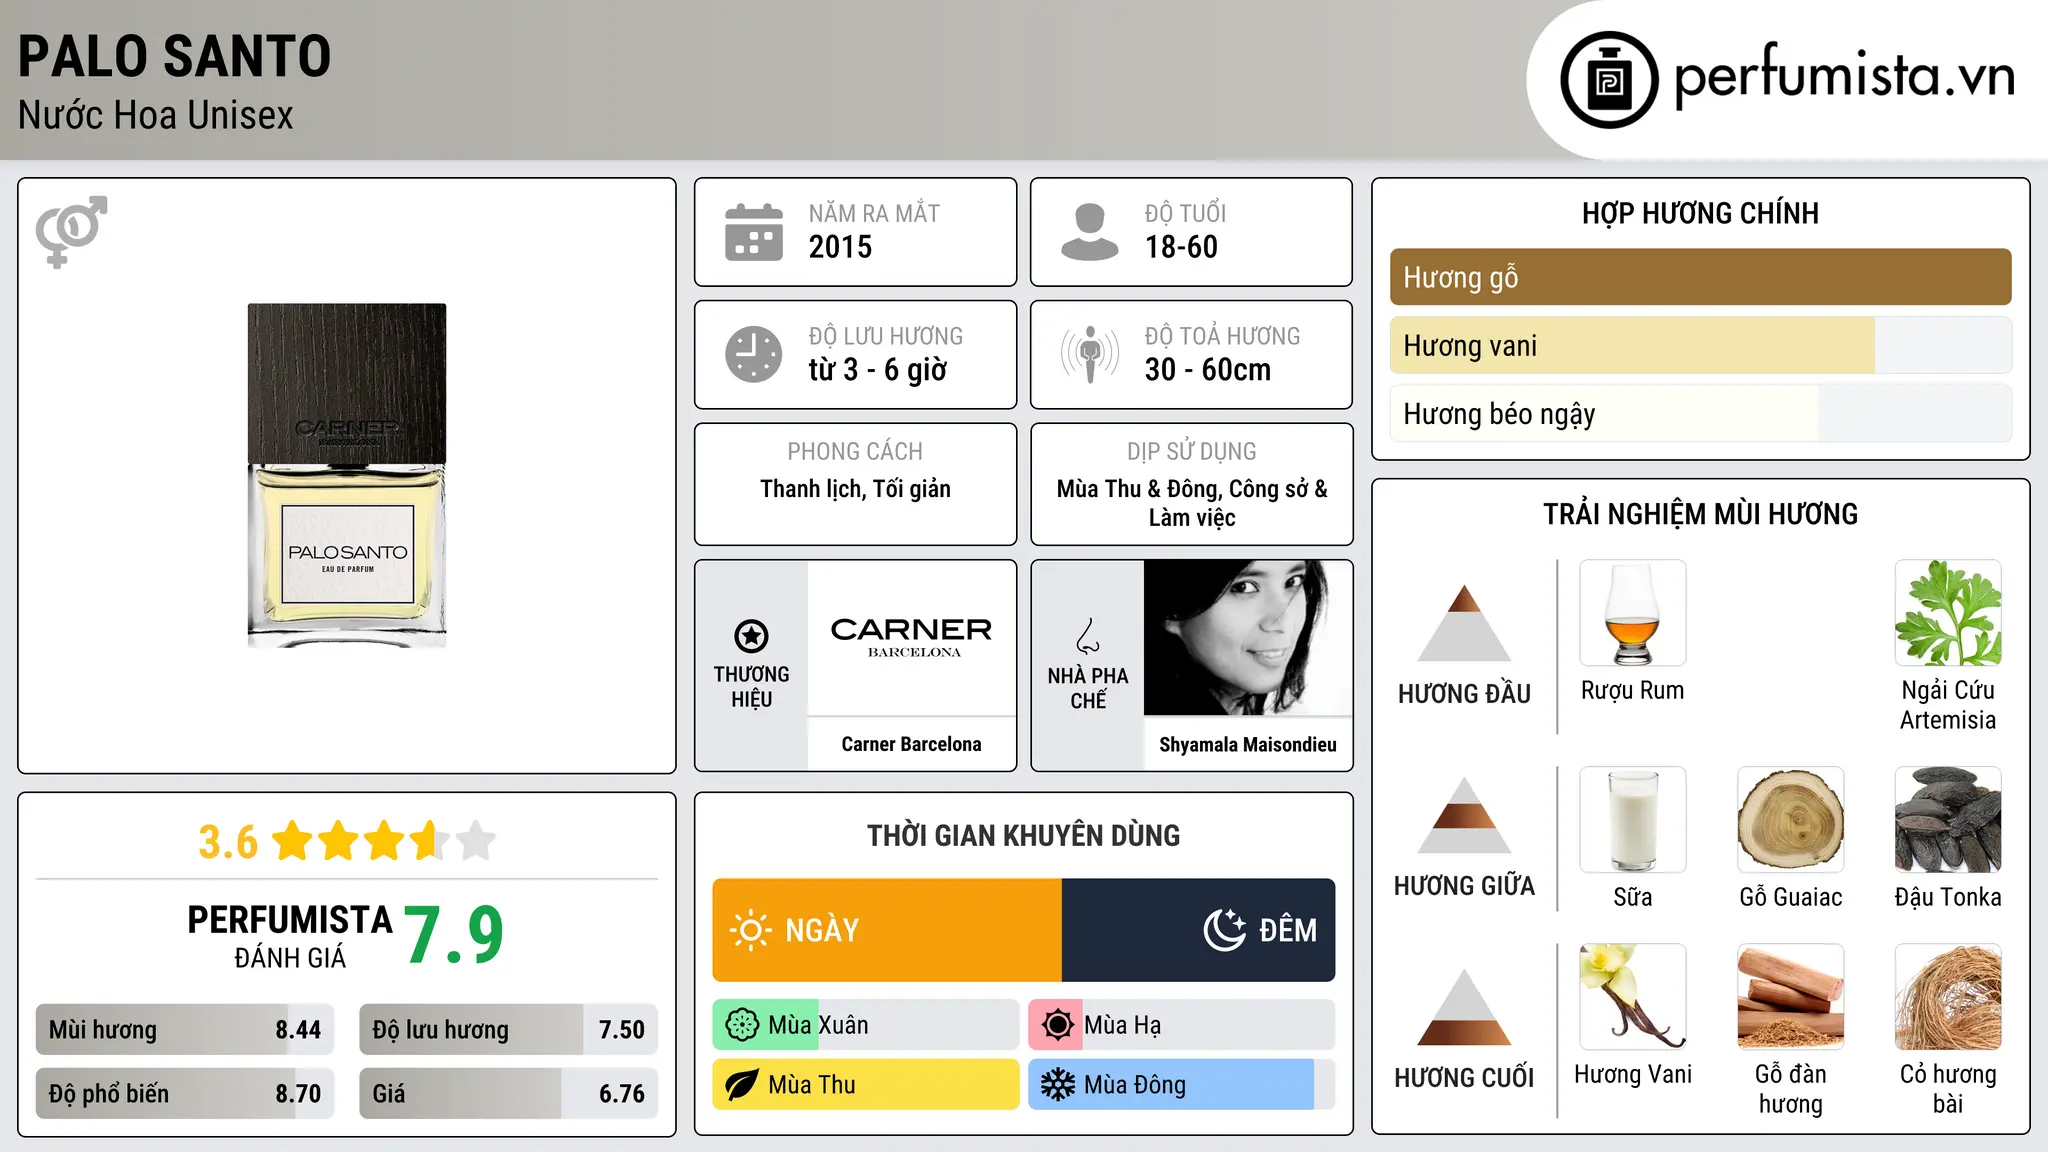Screen dimensions: 2048x1152
Task: Click the Mùa Xuân season bar
Action: (x=866, y=1025)
